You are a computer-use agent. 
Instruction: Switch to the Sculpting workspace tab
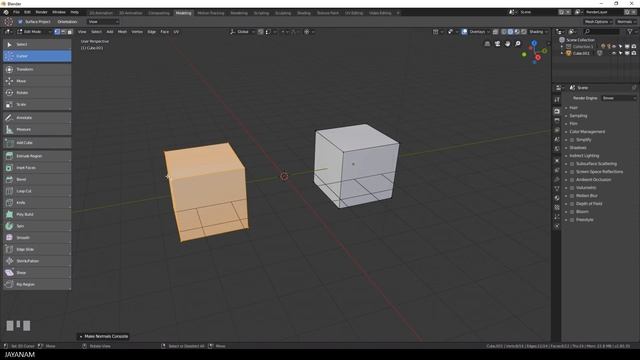coord(283,13)
